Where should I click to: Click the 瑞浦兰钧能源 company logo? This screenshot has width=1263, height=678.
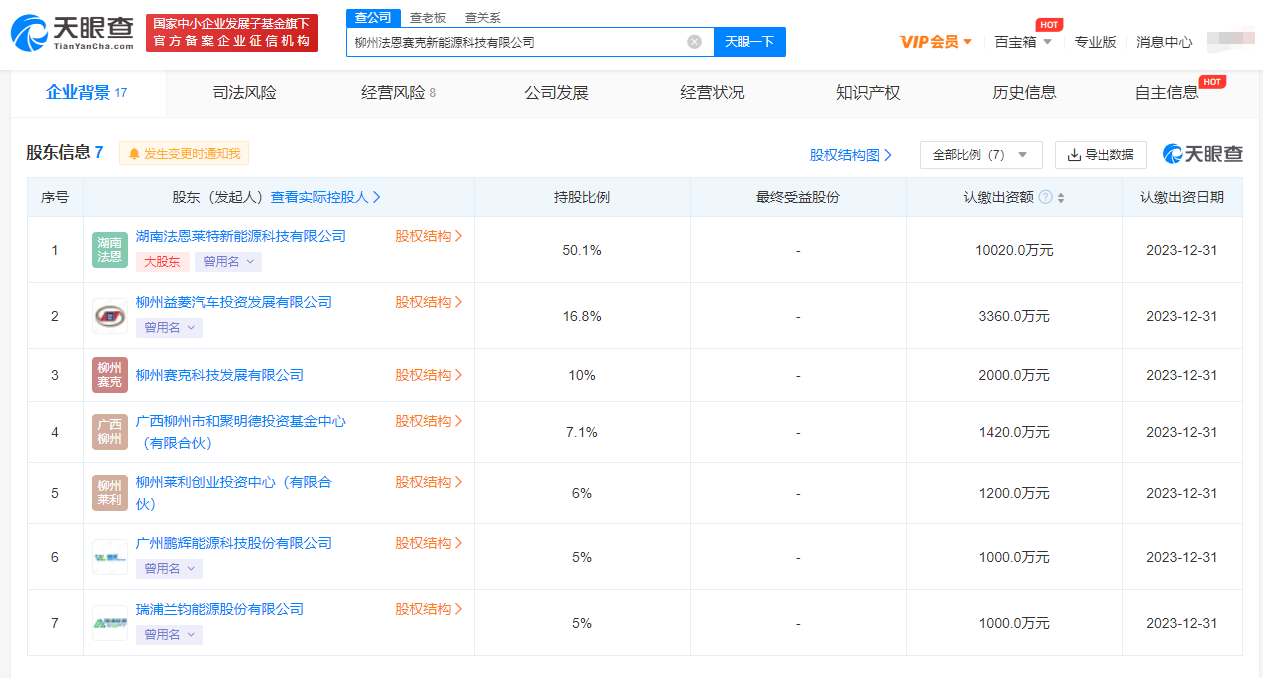[109, 623]
